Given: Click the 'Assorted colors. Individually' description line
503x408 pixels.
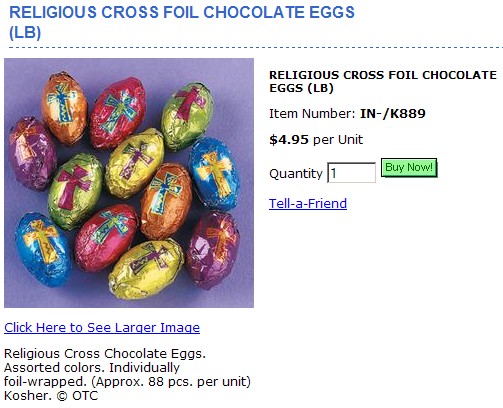Looking at the screenshot, I should pos(92,367).
